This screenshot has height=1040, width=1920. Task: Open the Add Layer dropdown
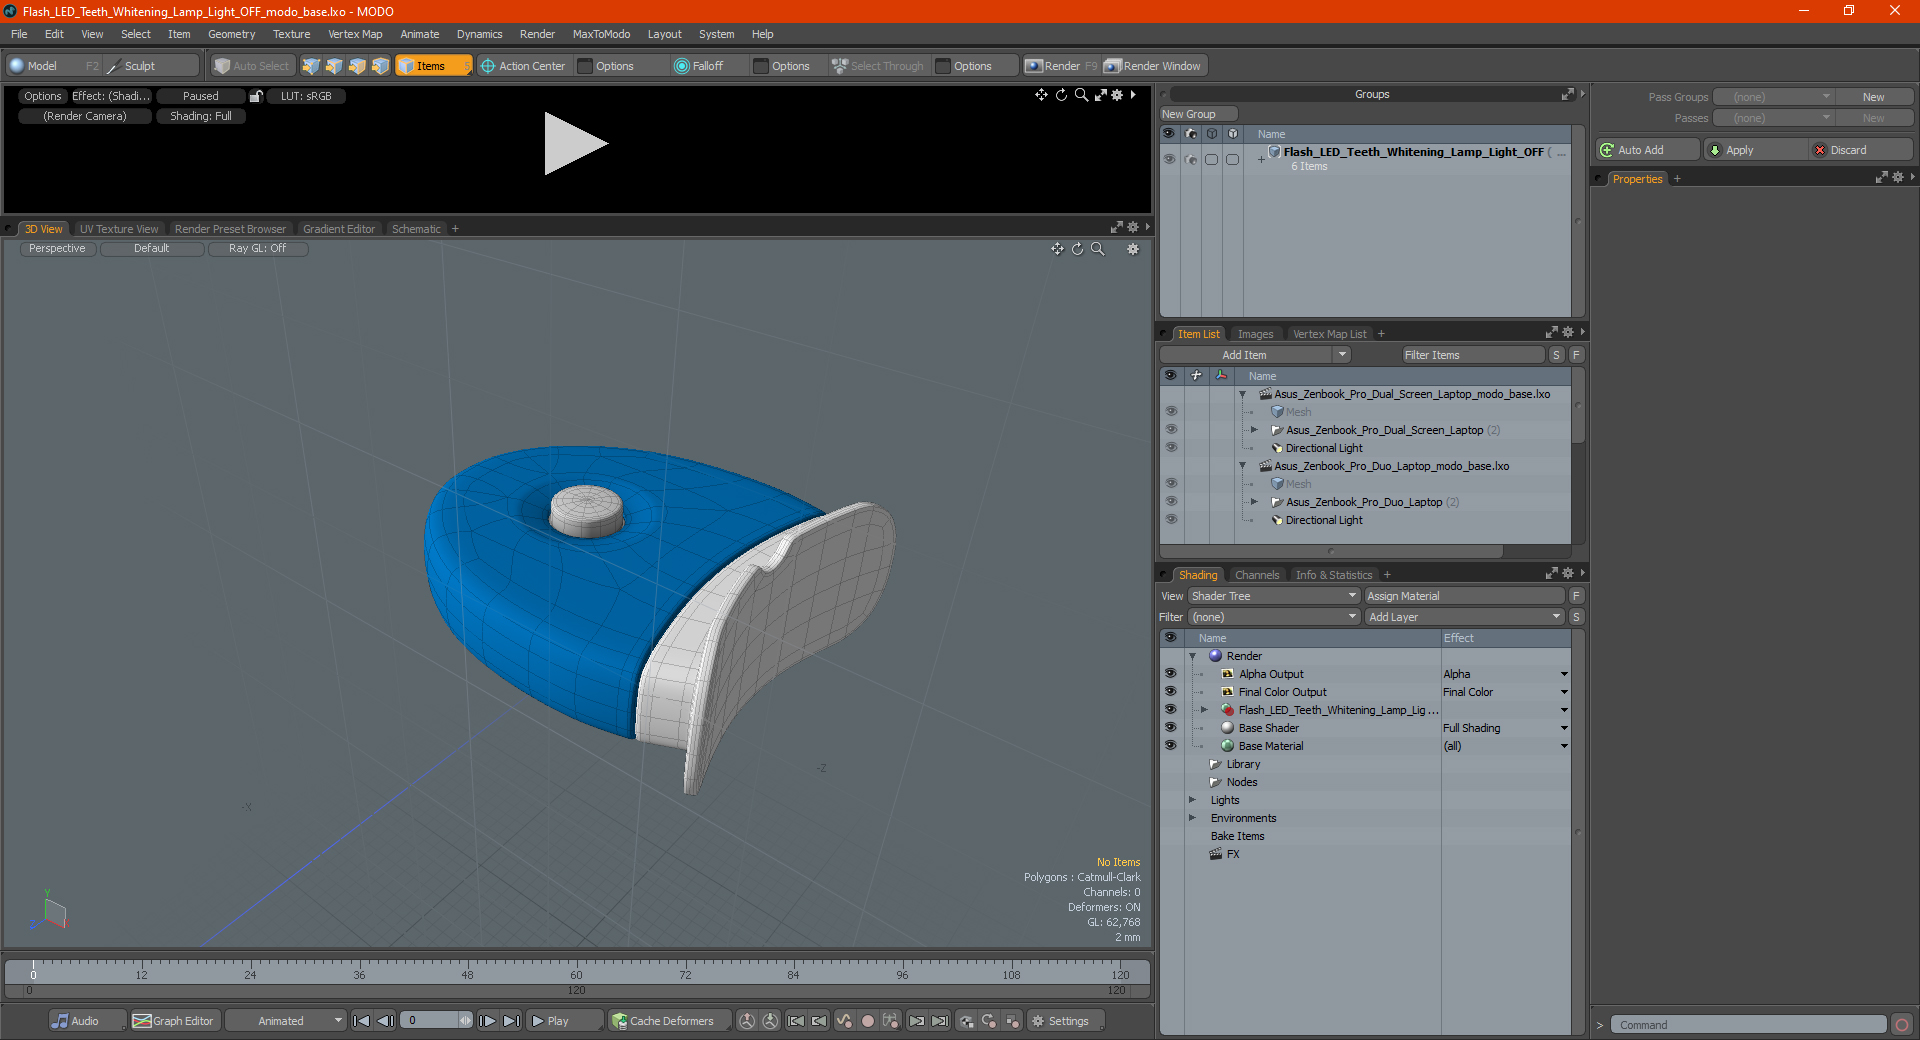pyautogui.click(x=1464, y=617)
